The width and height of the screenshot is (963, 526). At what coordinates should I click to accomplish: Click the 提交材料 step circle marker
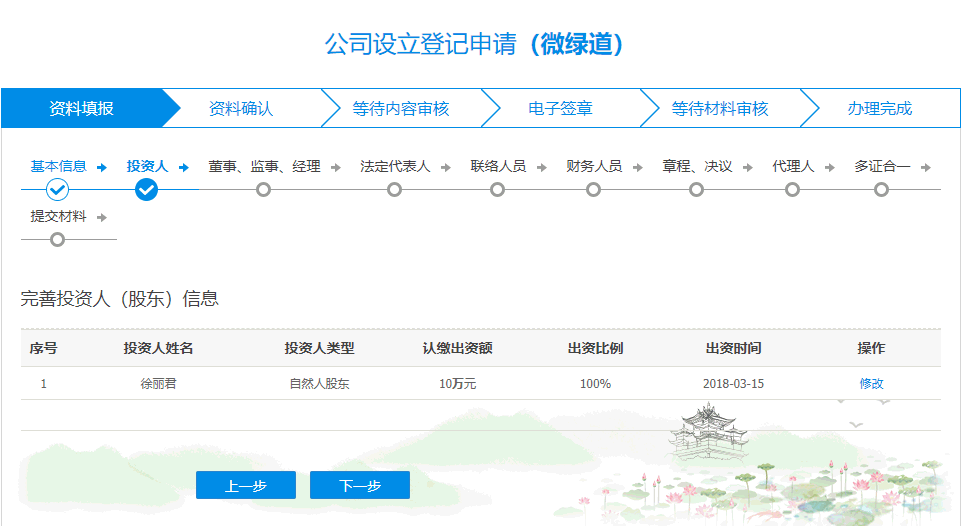[x=57, y=240]
